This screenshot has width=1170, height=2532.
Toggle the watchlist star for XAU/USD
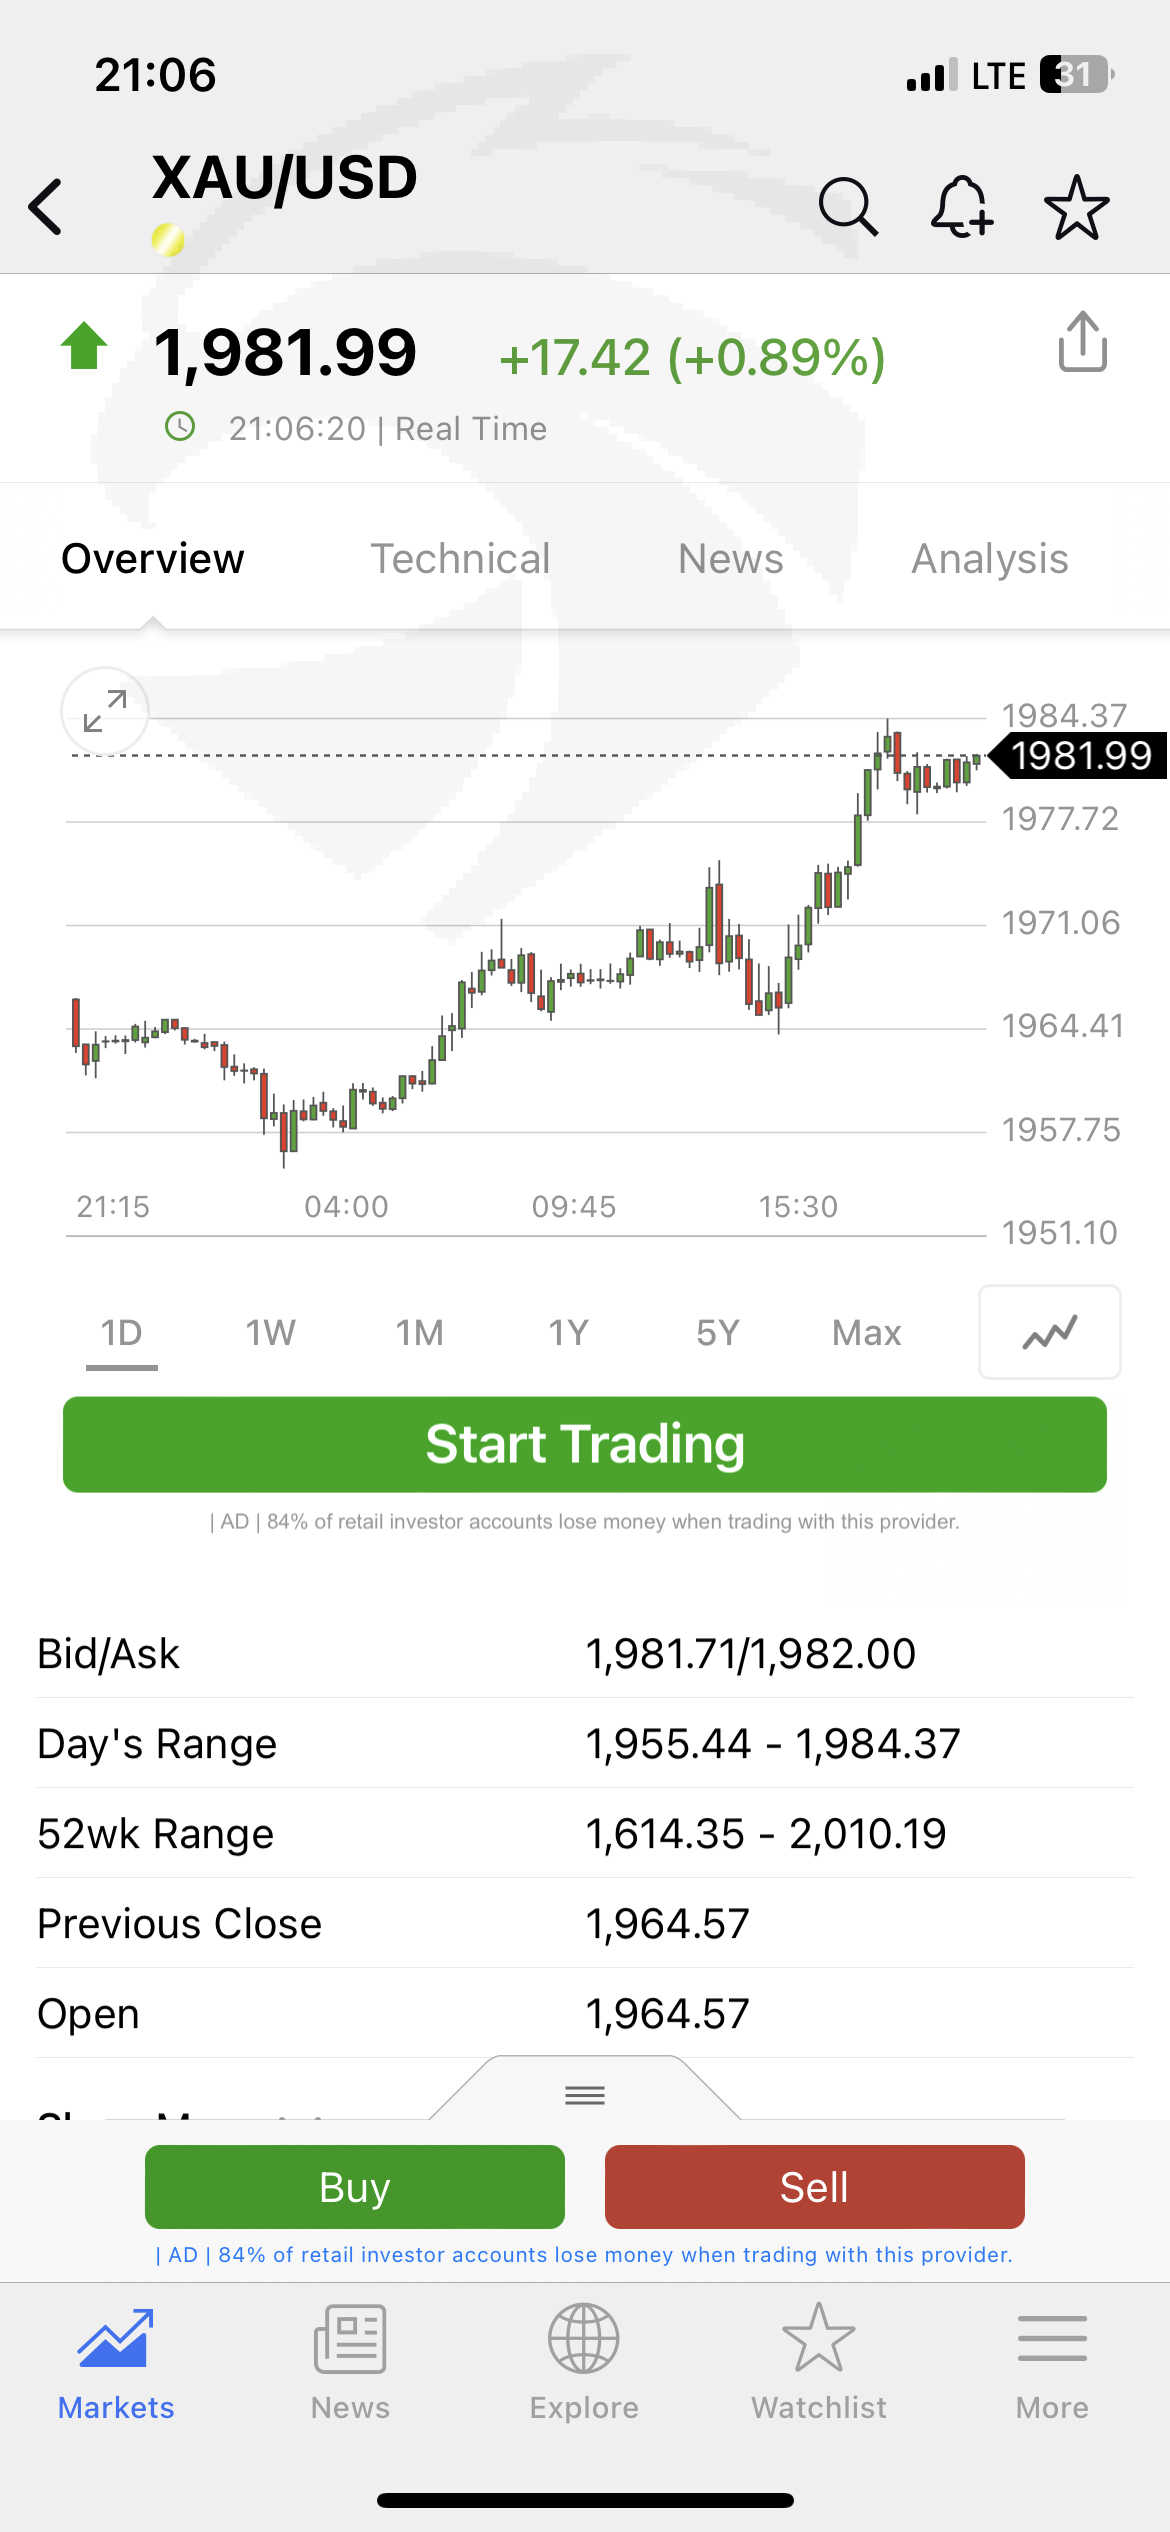pos(1076,207)
